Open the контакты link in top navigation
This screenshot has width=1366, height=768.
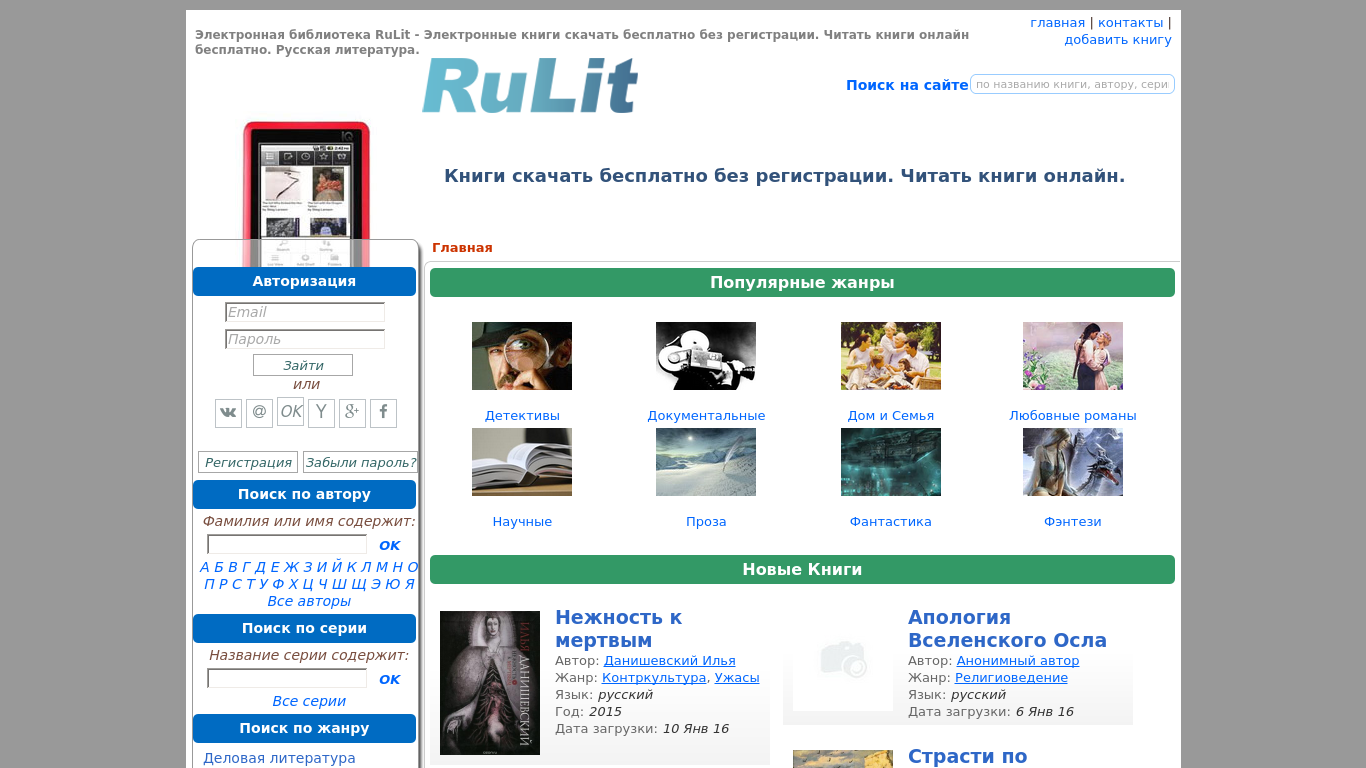pos(1130,23)
